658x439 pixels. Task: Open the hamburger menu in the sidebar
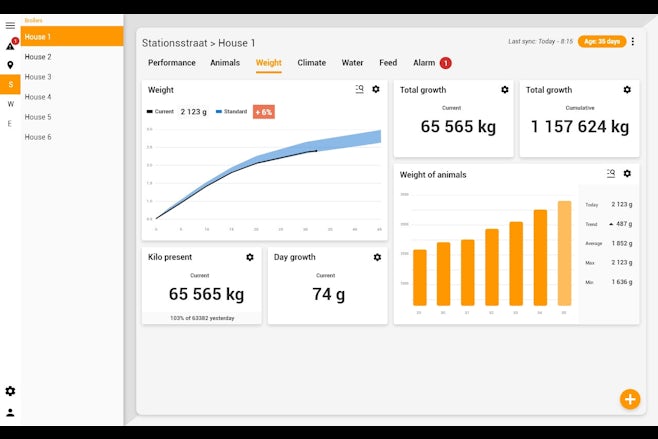coord(10,26)
